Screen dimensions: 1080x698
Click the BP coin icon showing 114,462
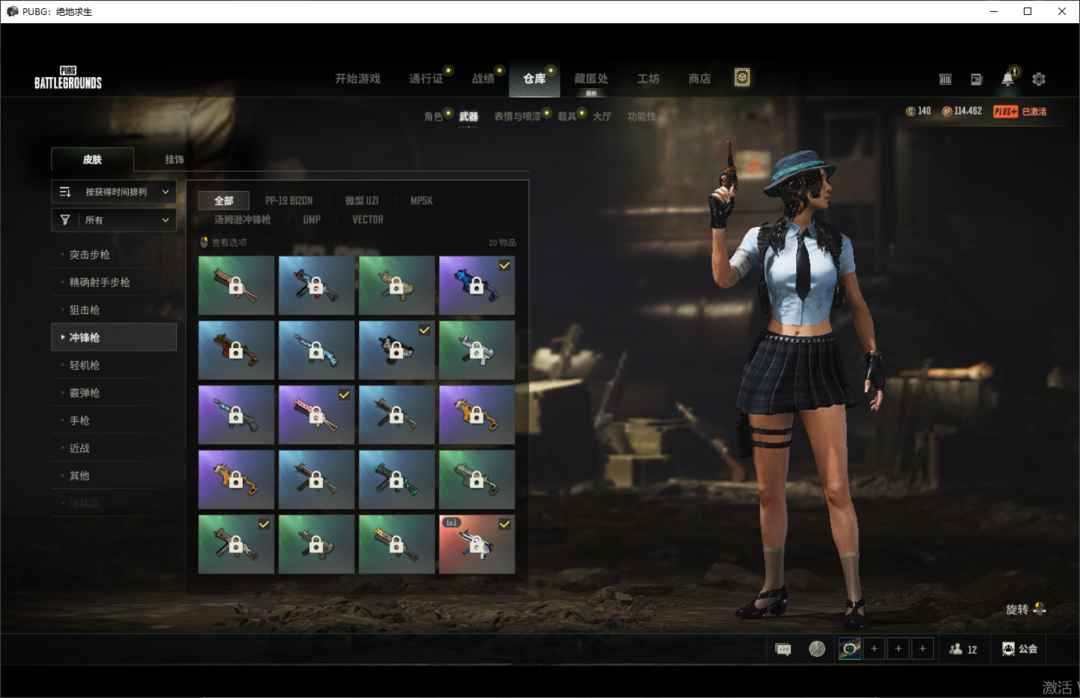point(946,111)
